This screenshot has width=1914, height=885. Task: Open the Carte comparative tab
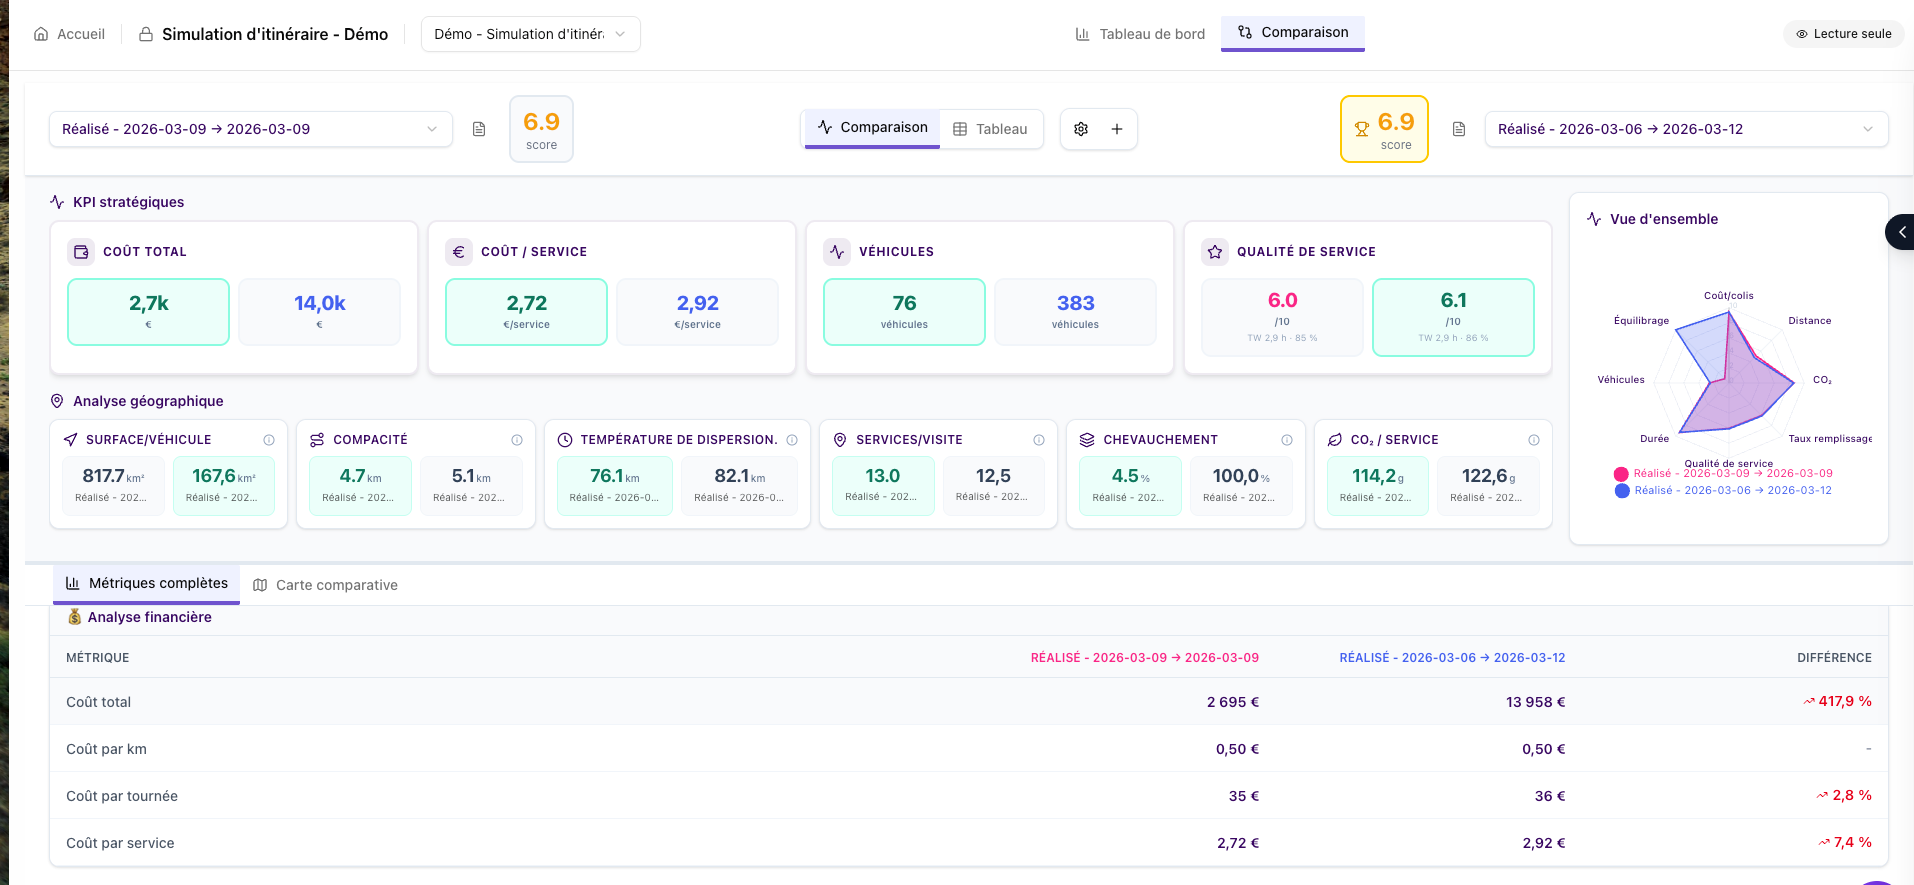coord(326,585)
